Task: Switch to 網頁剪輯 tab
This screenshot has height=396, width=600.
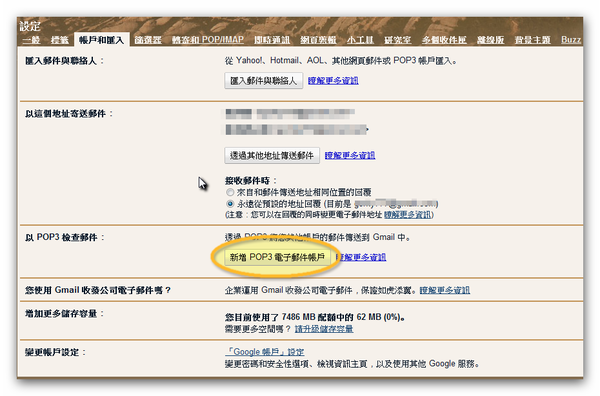Action: [x=318, y=40]
